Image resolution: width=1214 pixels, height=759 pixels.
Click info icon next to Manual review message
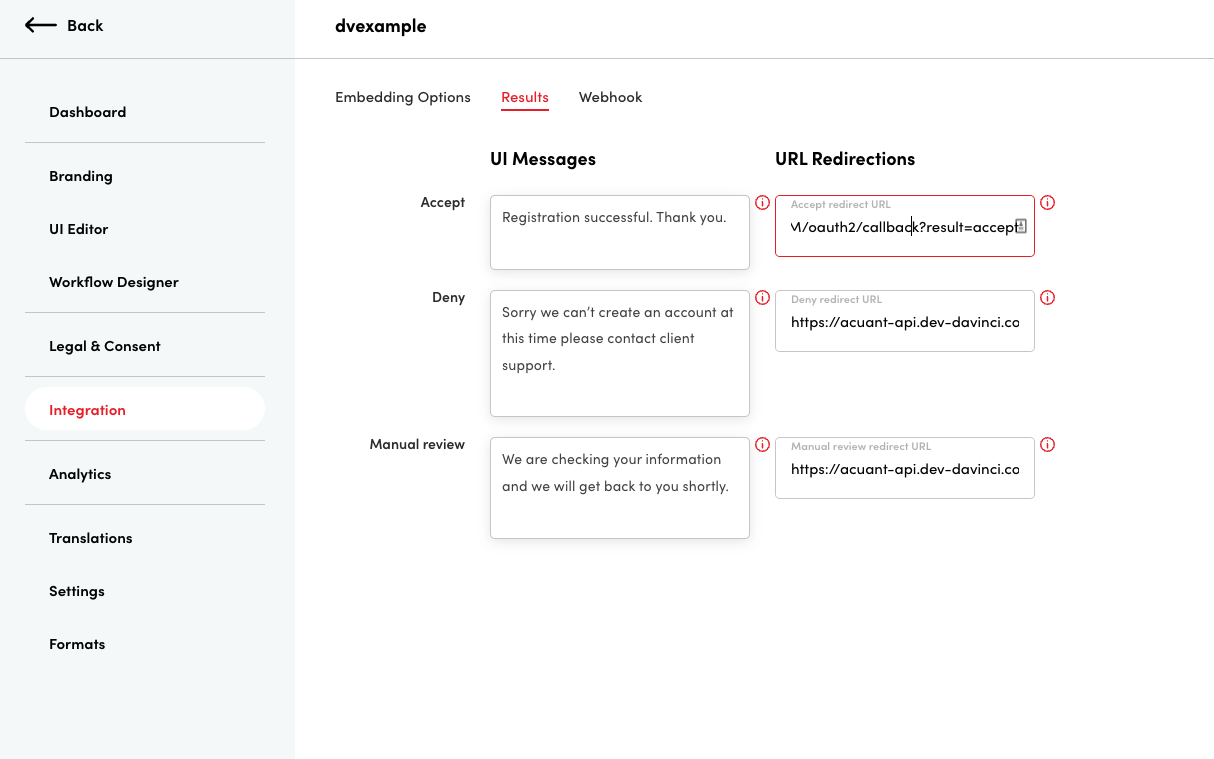coord(762,445)
